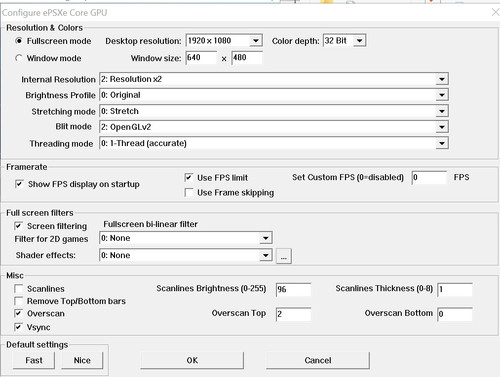
Task: Toggle the Vsync checkbox
Action: 18,327
